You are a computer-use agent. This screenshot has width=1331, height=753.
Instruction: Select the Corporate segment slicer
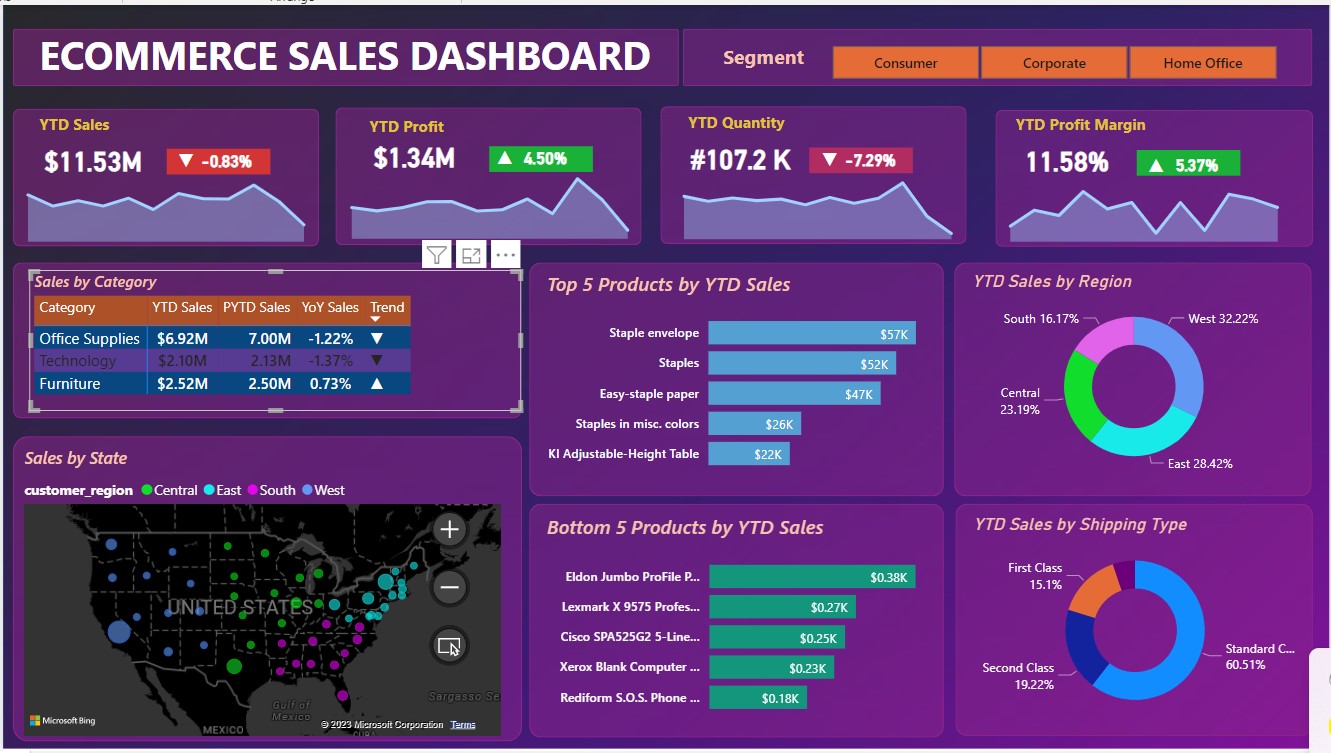click(1054, 63)
